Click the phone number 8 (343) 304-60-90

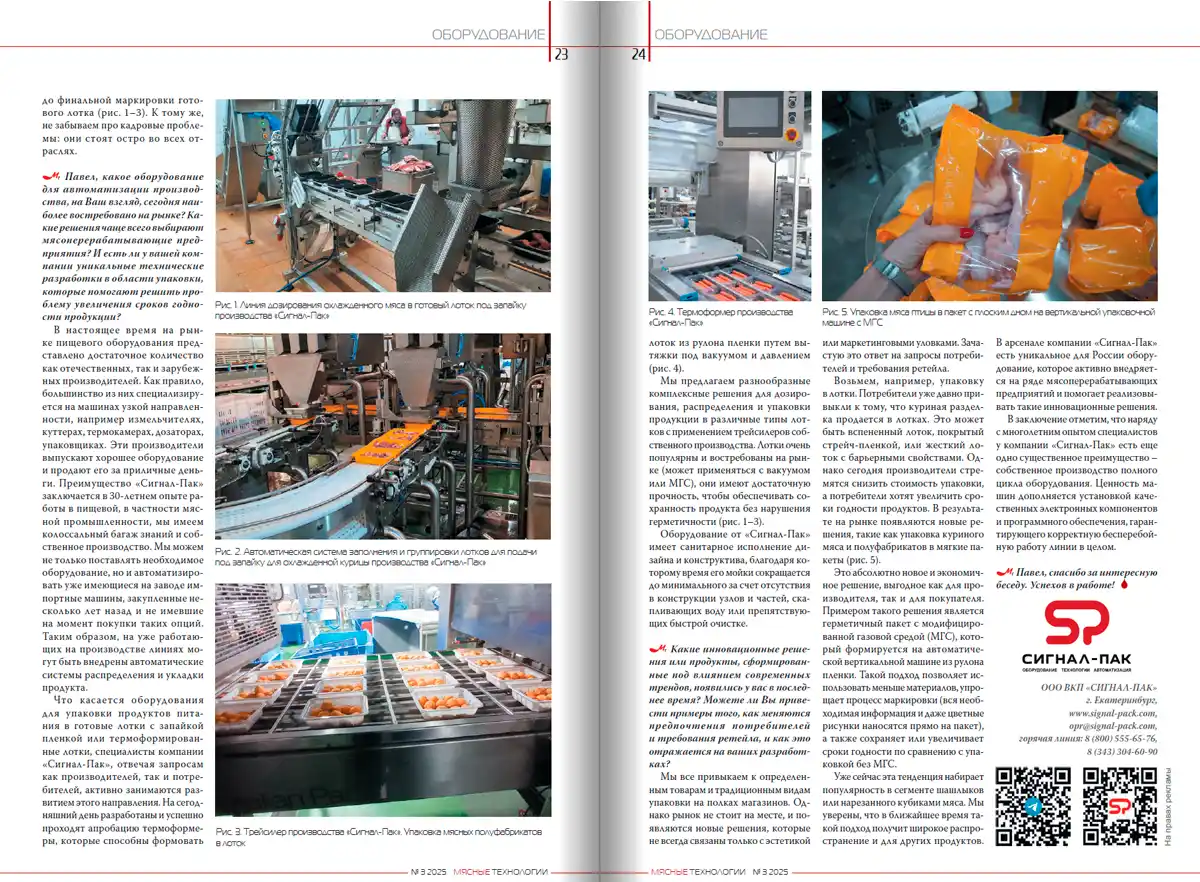[x=1122, y=752]
